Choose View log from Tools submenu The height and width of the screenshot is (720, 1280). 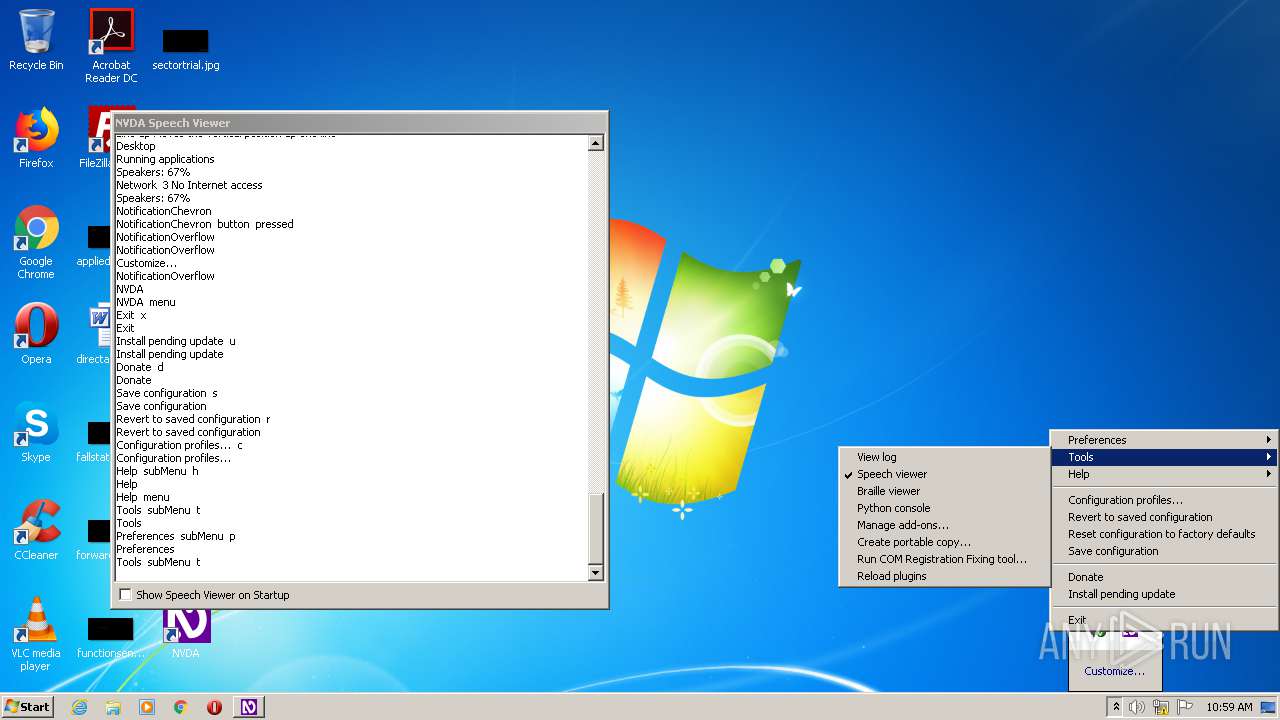943,457
